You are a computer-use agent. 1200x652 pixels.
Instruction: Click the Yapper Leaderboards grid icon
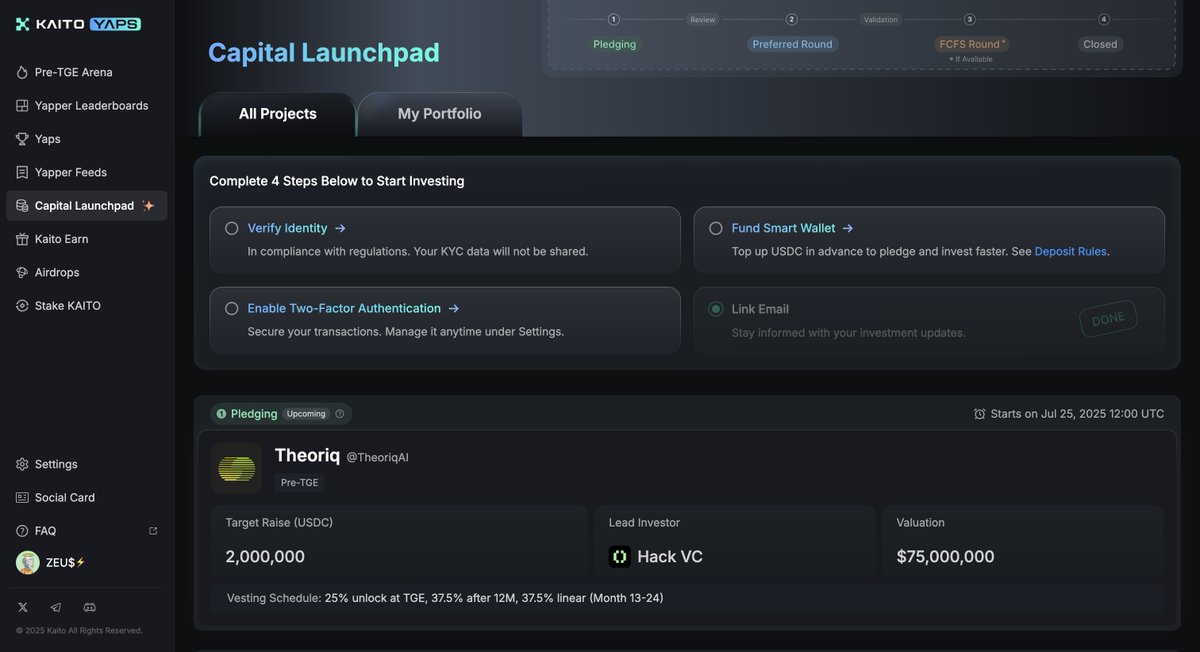pos(22,105)
